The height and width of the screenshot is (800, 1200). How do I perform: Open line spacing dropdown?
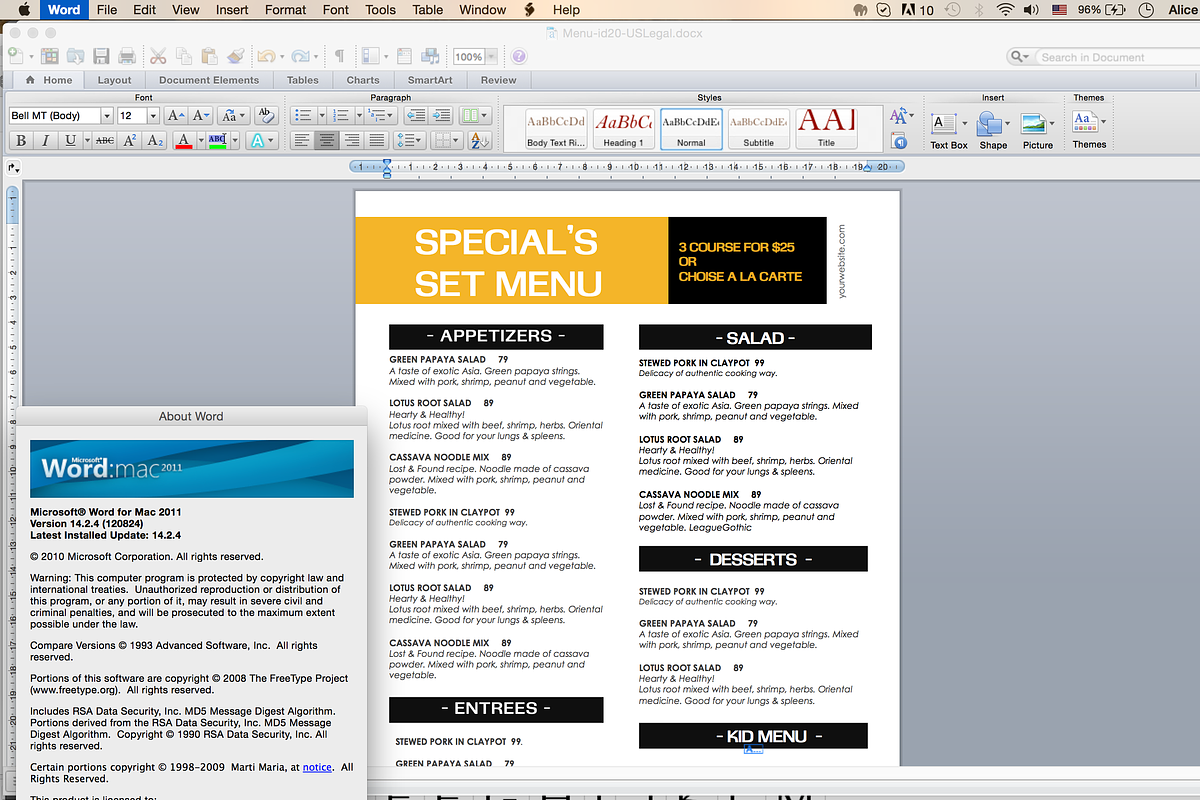411,141
